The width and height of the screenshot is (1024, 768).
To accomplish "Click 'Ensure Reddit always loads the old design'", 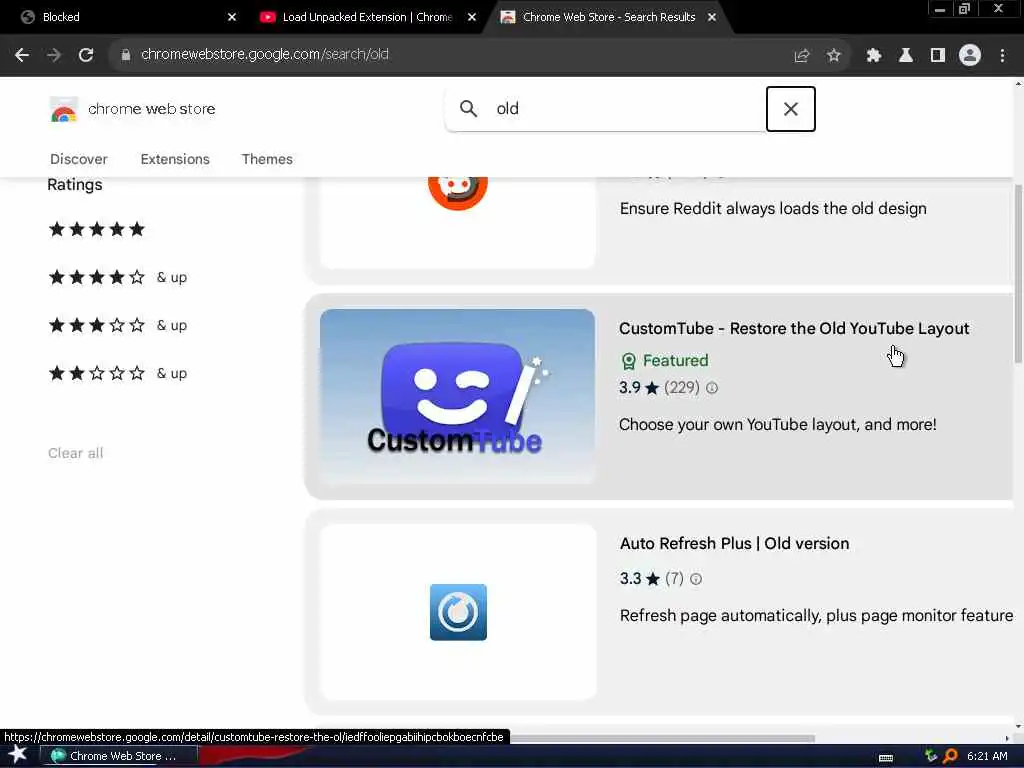I will (x=773, y=209).
